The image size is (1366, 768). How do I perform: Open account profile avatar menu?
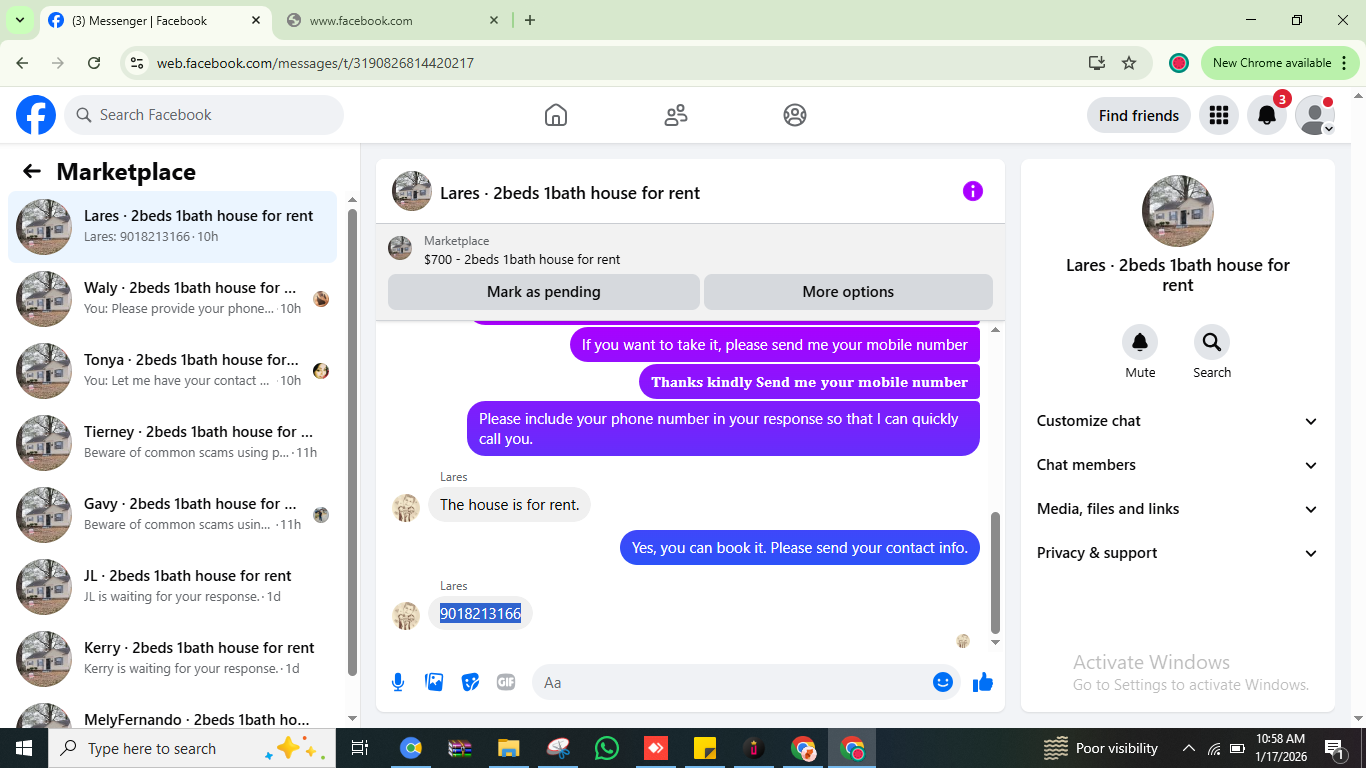pos(1315,115)
